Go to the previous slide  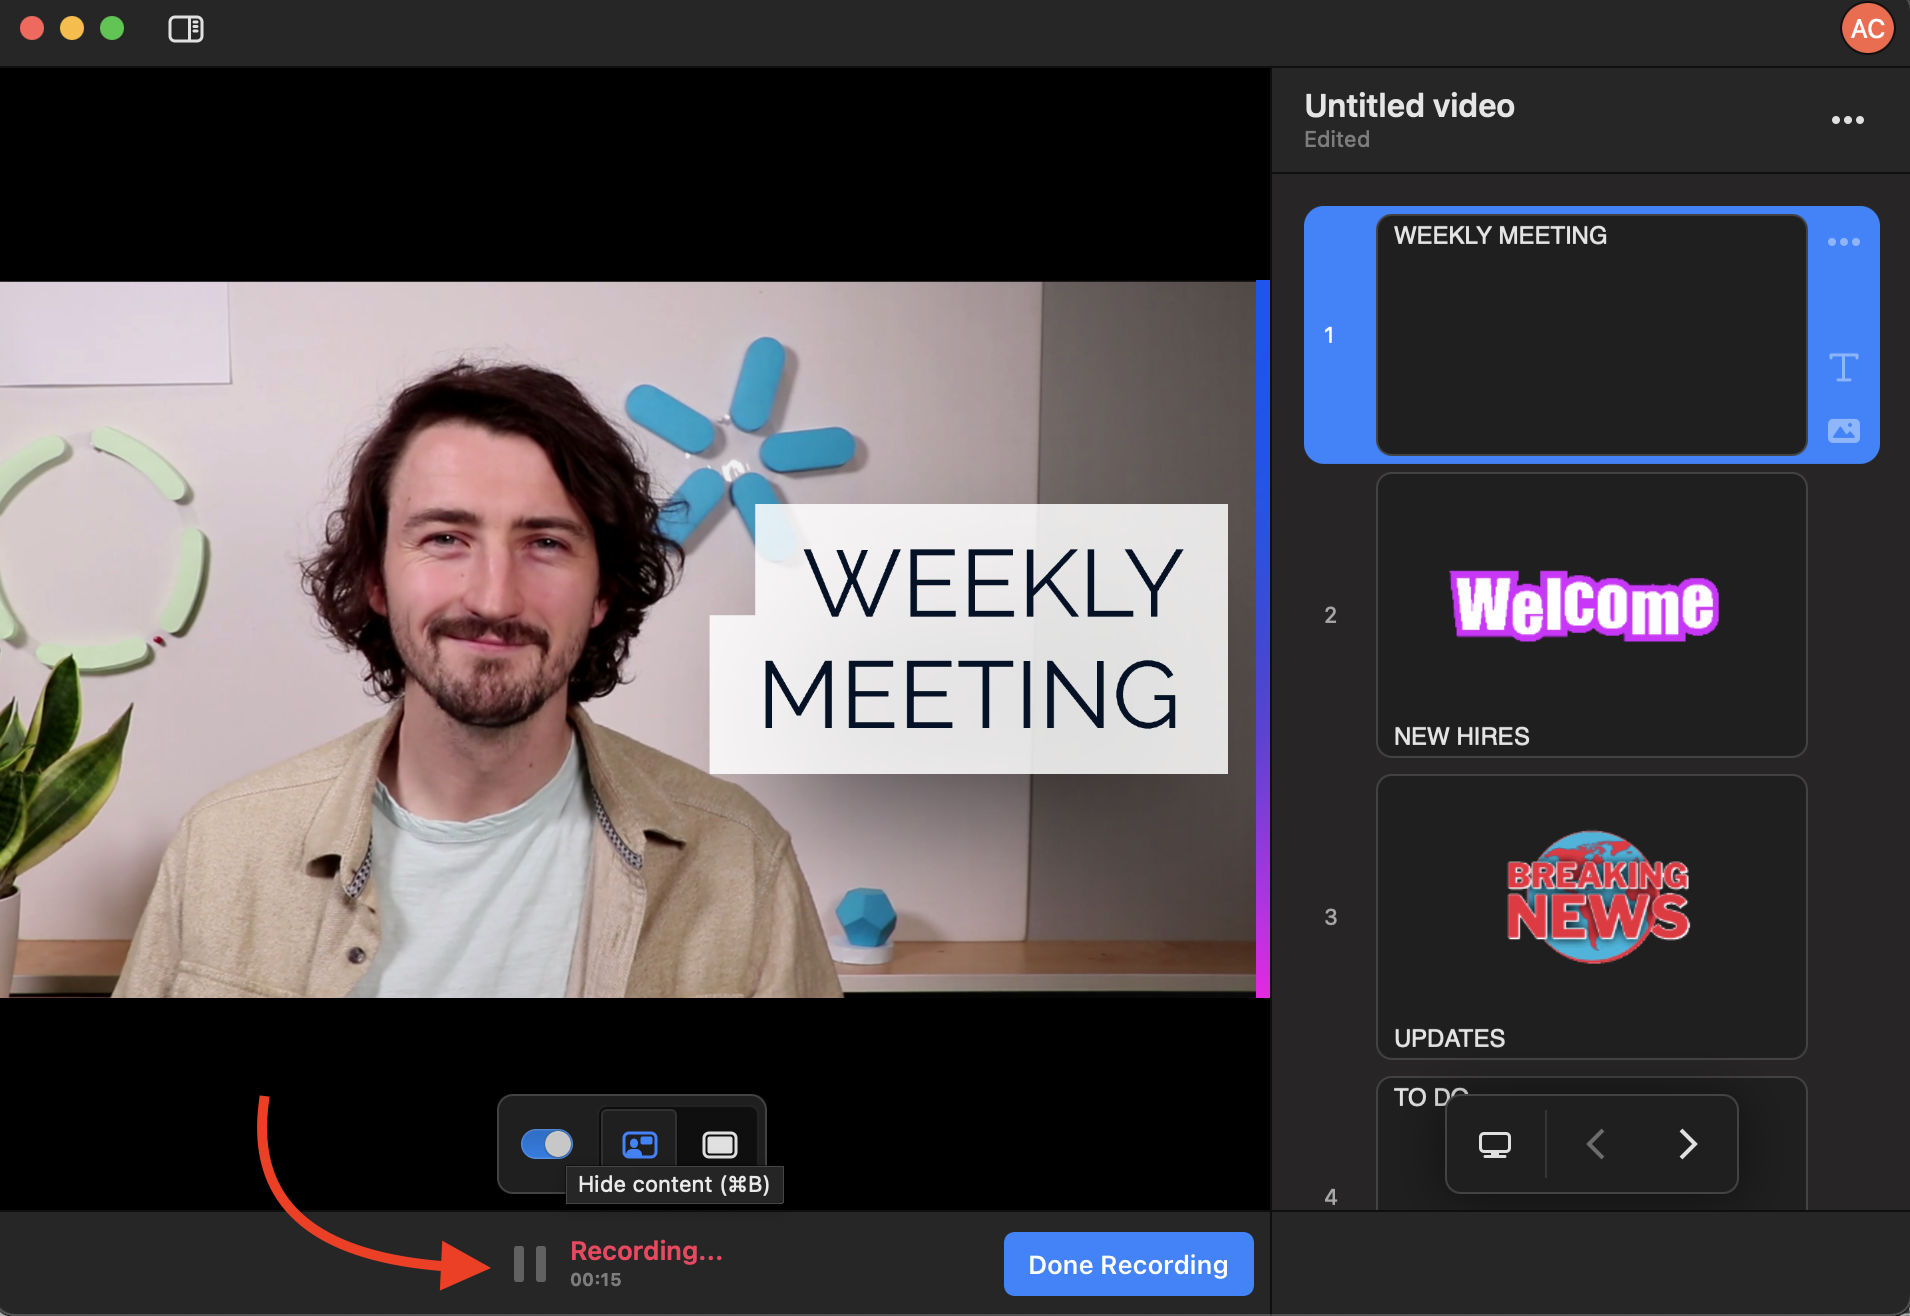pyautogui.click(x=1596, y=1144)
